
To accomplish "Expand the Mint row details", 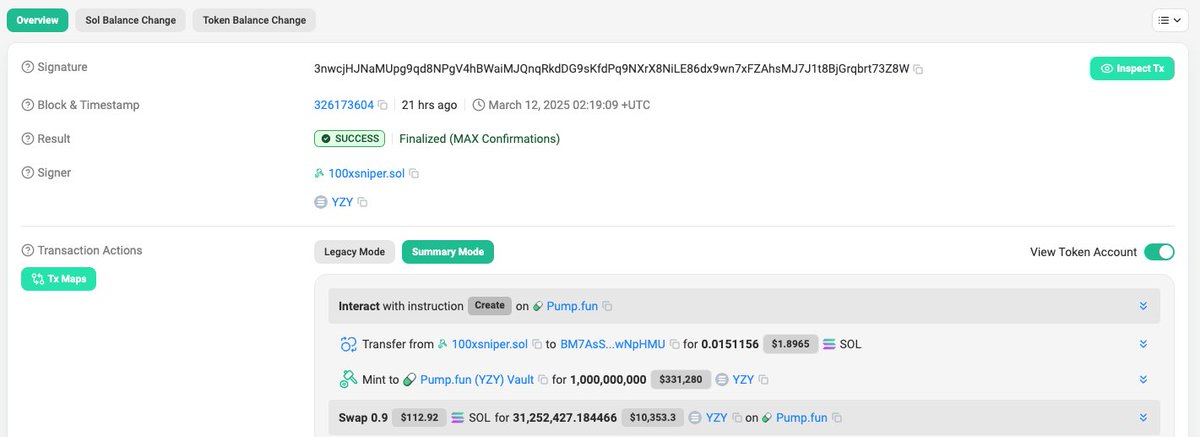I will pyautogui.click(x=1143, y=380).
